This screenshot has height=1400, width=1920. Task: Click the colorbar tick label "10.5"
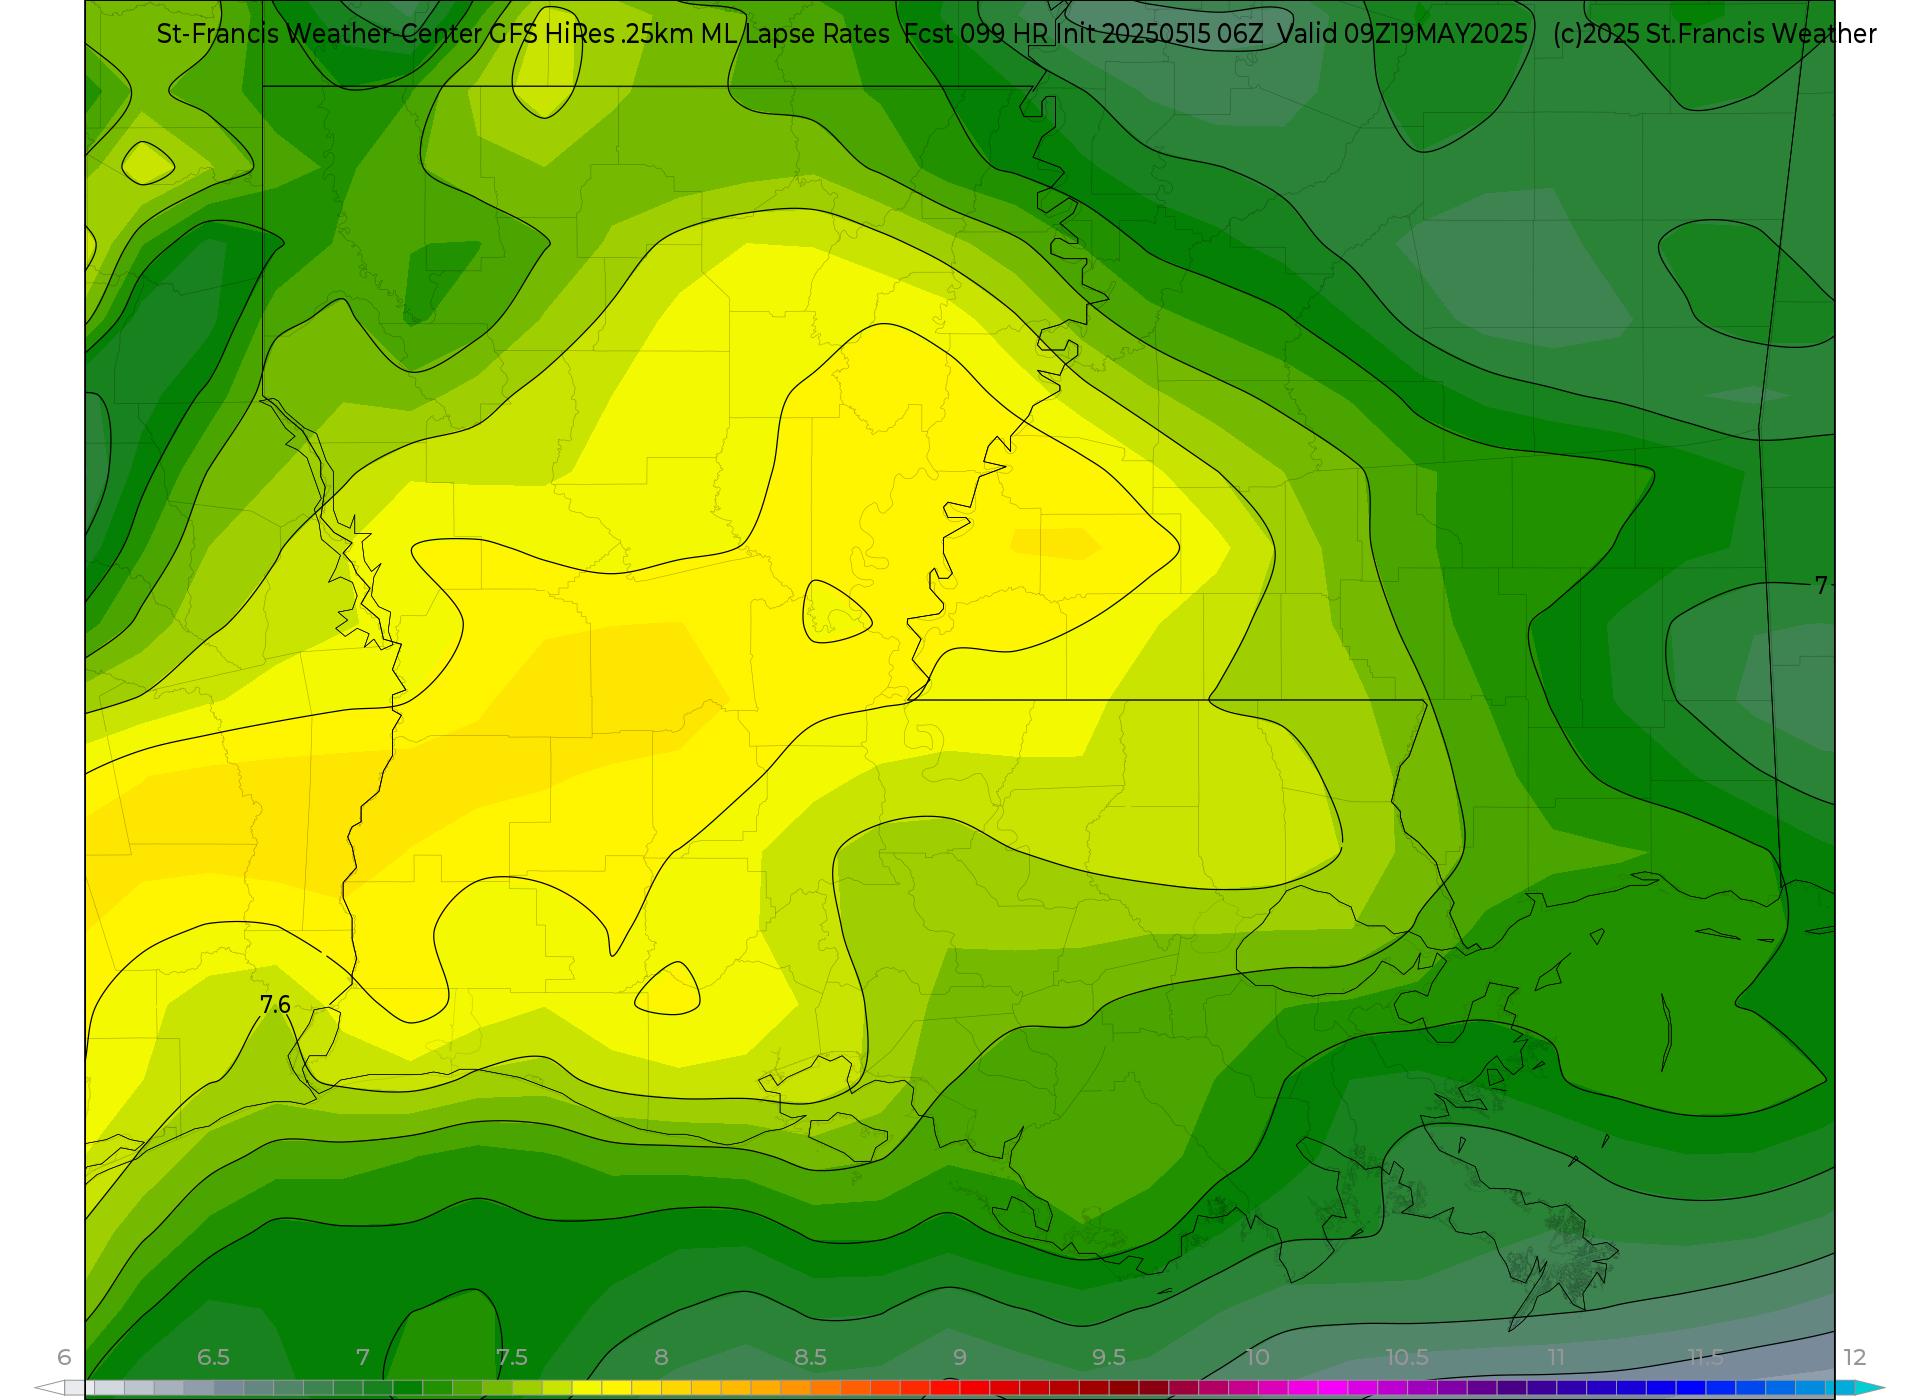pos(1407,1357)
